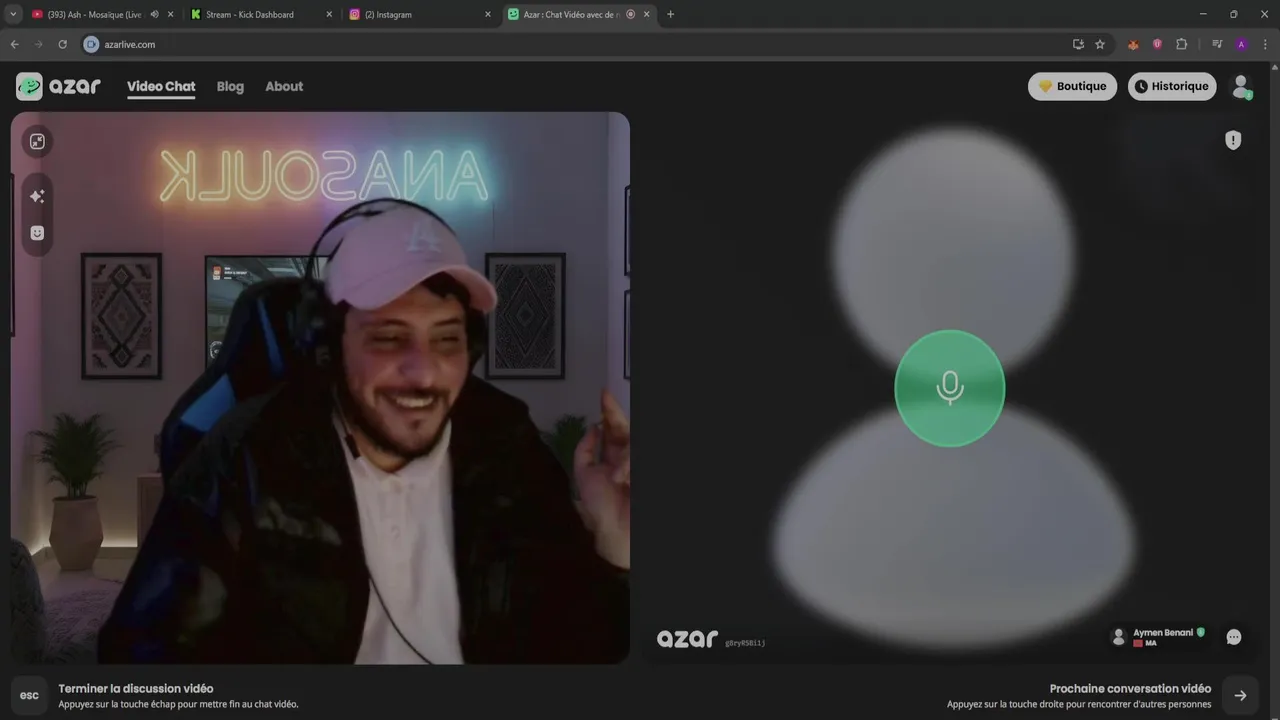Screen dimensions: 1280x720
Task: Focus the address bar showing azarlive.com
Action: (580, 44)
